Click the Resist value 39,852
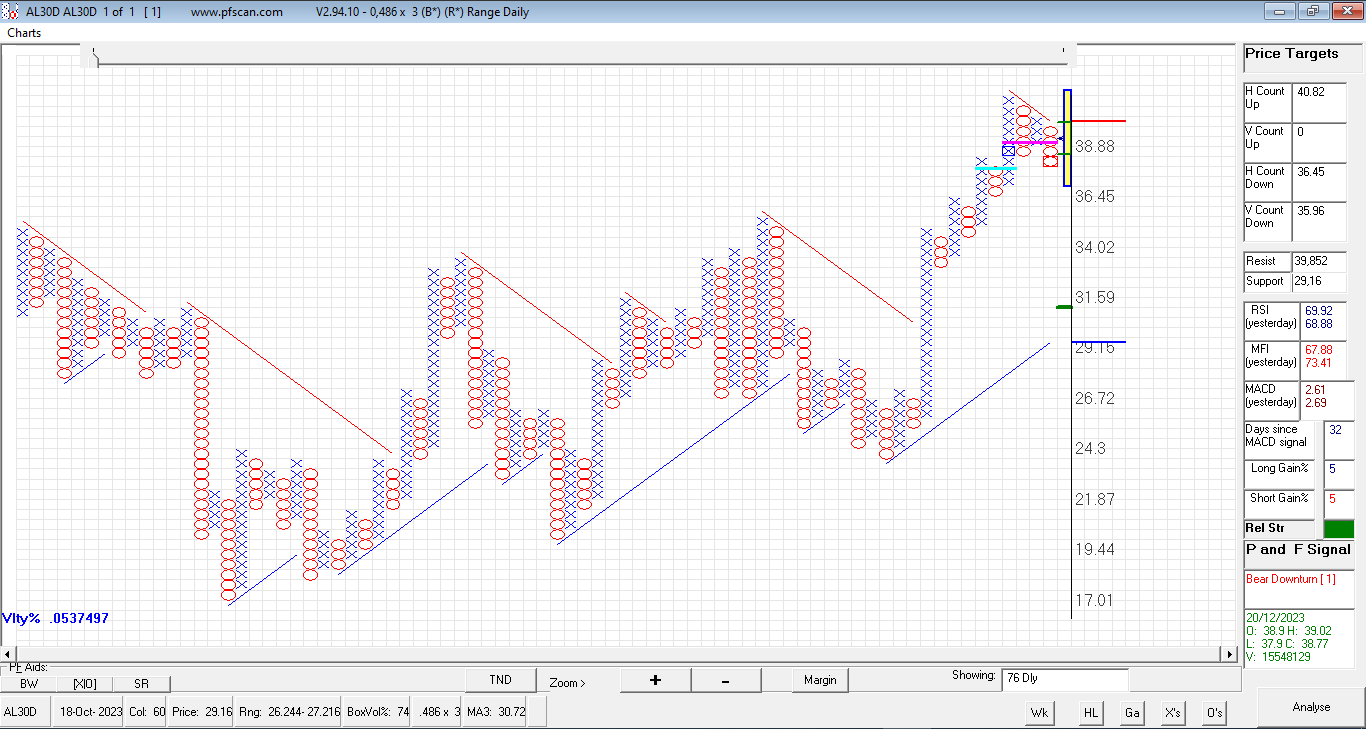The image size is (1366, 729). coord(1319,261)
